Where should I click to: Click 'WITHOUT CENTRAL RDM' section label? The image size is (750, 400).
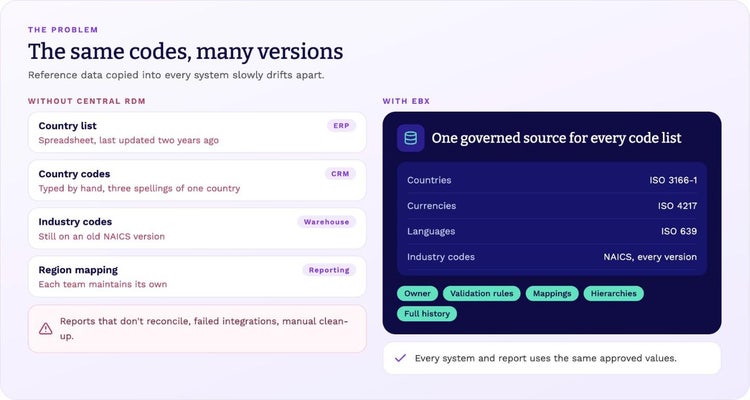tap(87, 101)
